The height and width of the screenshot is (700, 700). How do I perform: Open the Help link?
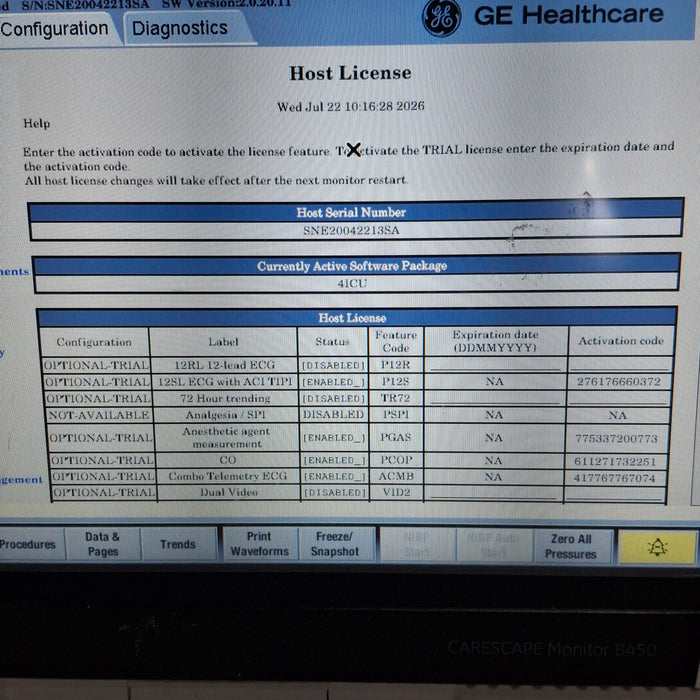point(37,124)
